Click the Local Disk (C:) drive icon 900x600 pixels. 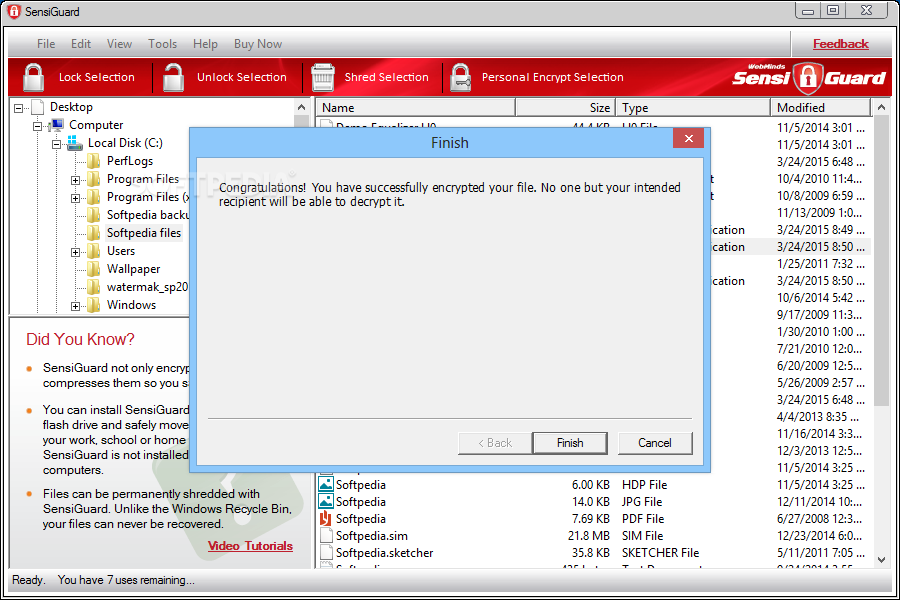75,143
